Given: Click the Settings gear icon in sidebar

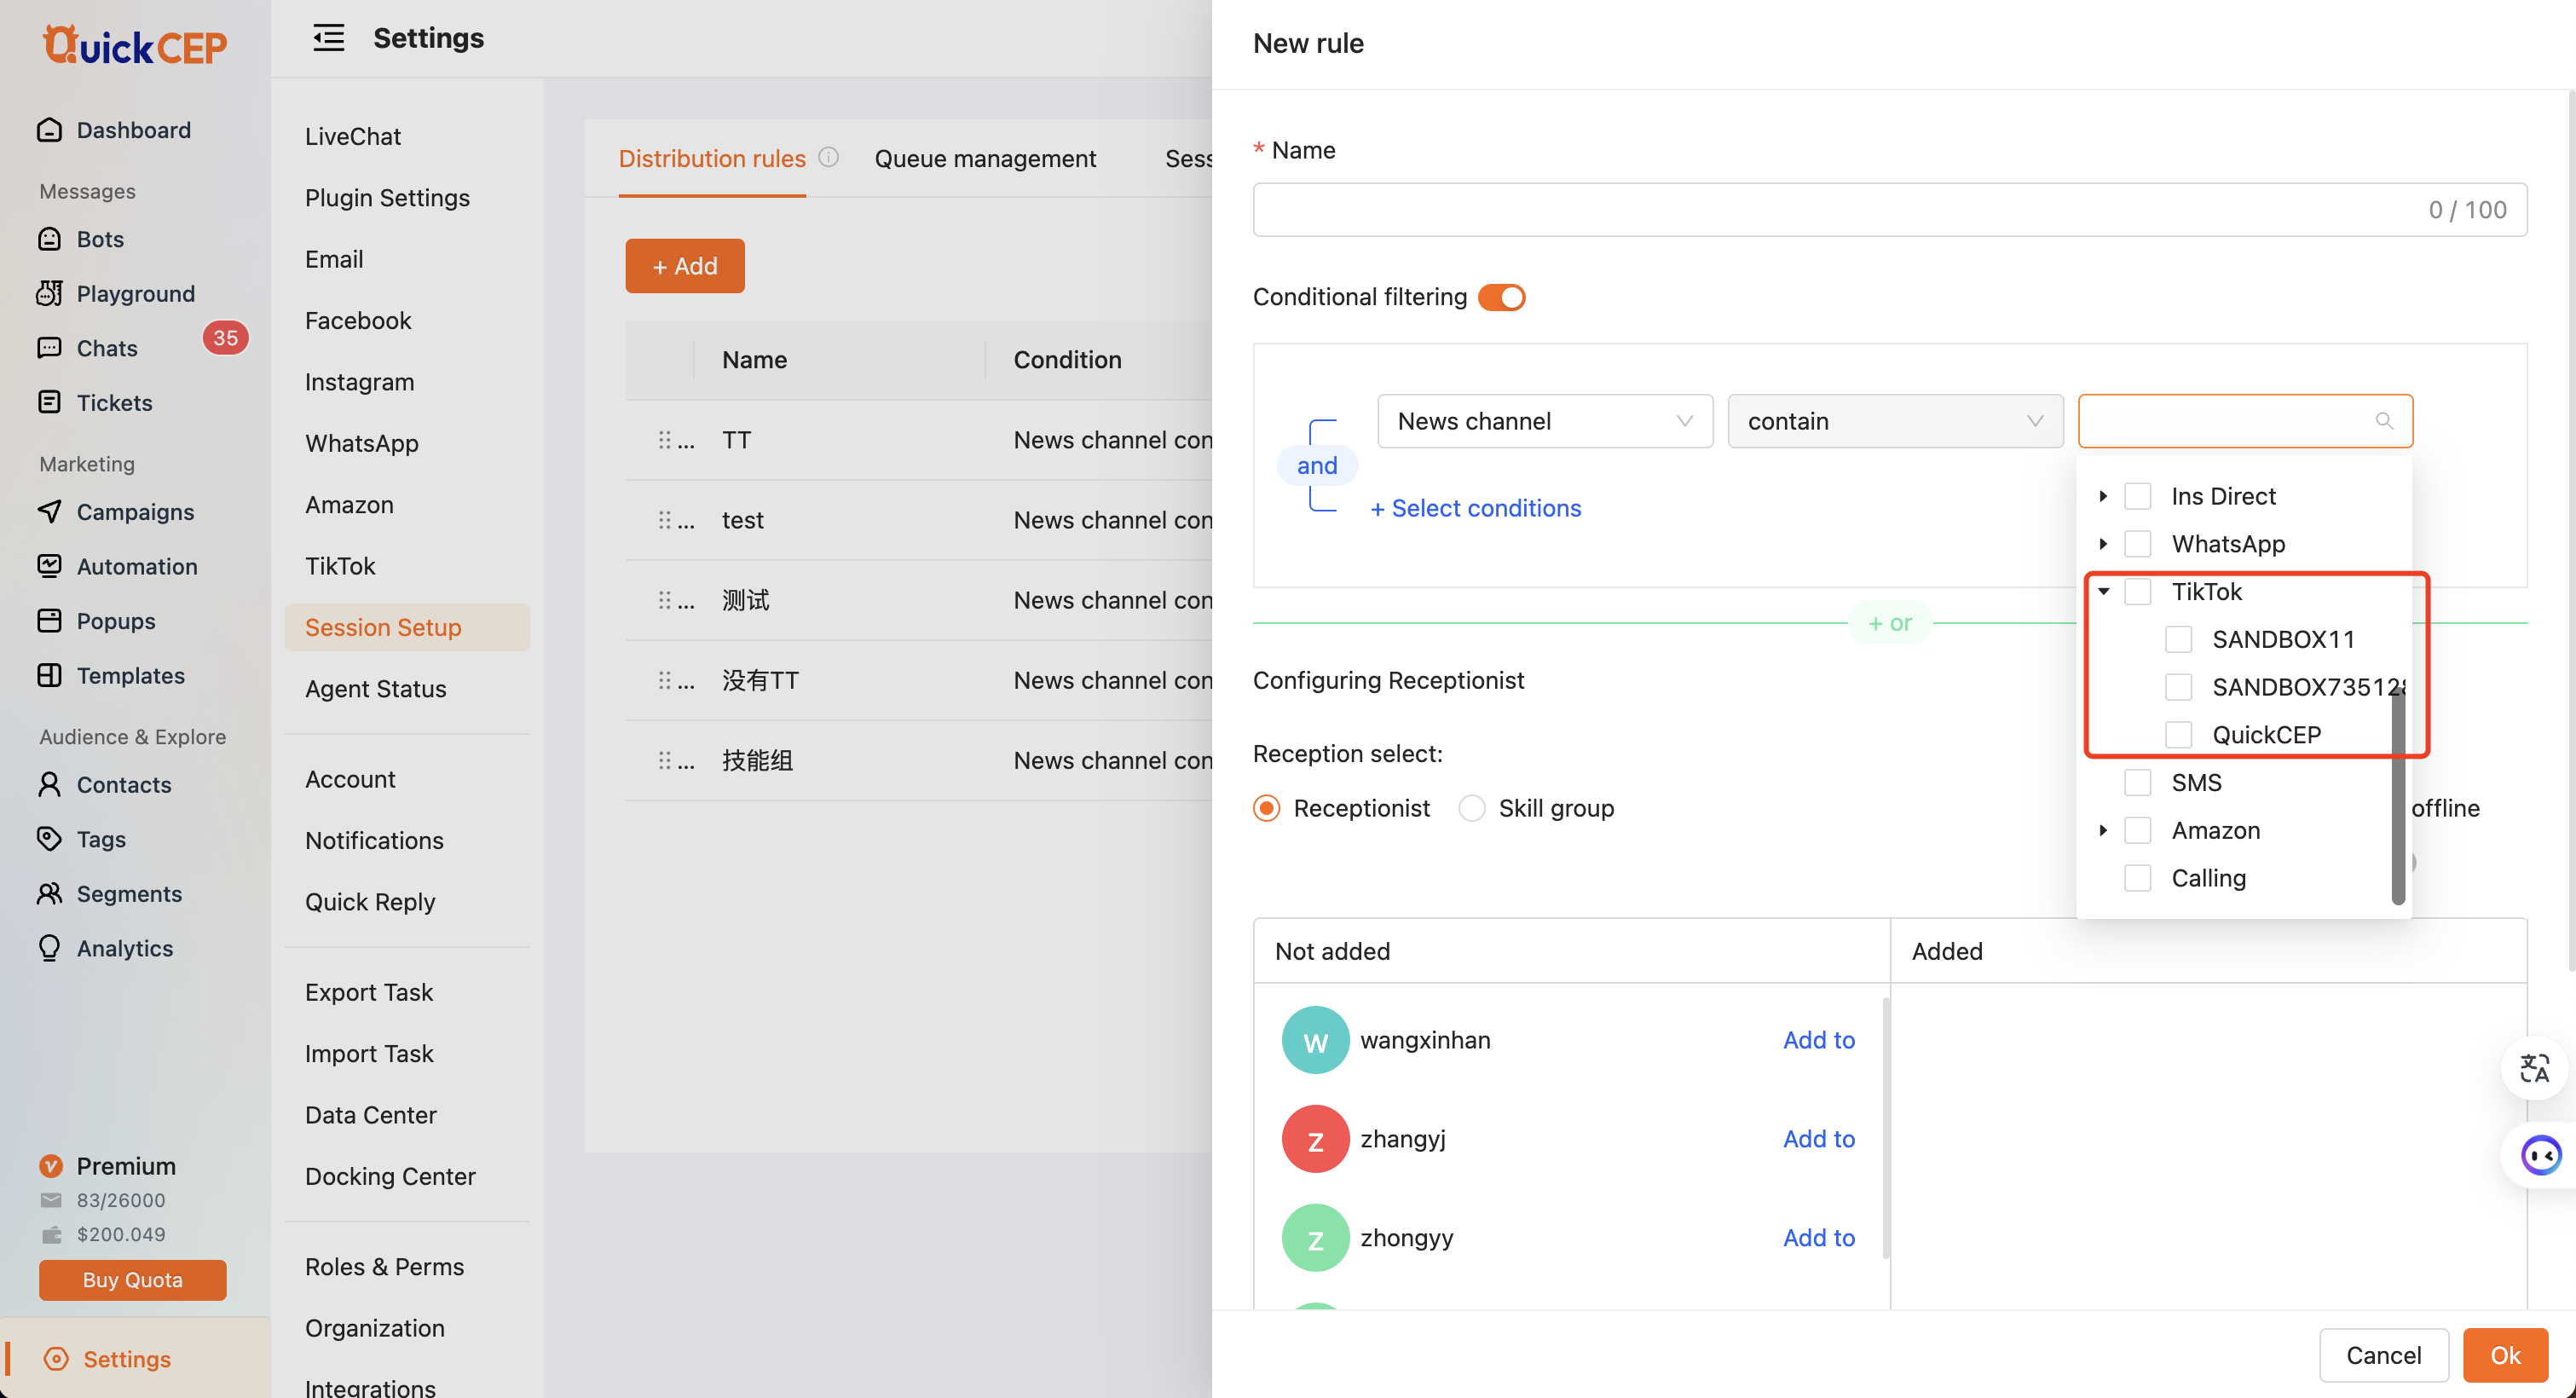Looking at the screenshot, I should tap(57, 1358).
